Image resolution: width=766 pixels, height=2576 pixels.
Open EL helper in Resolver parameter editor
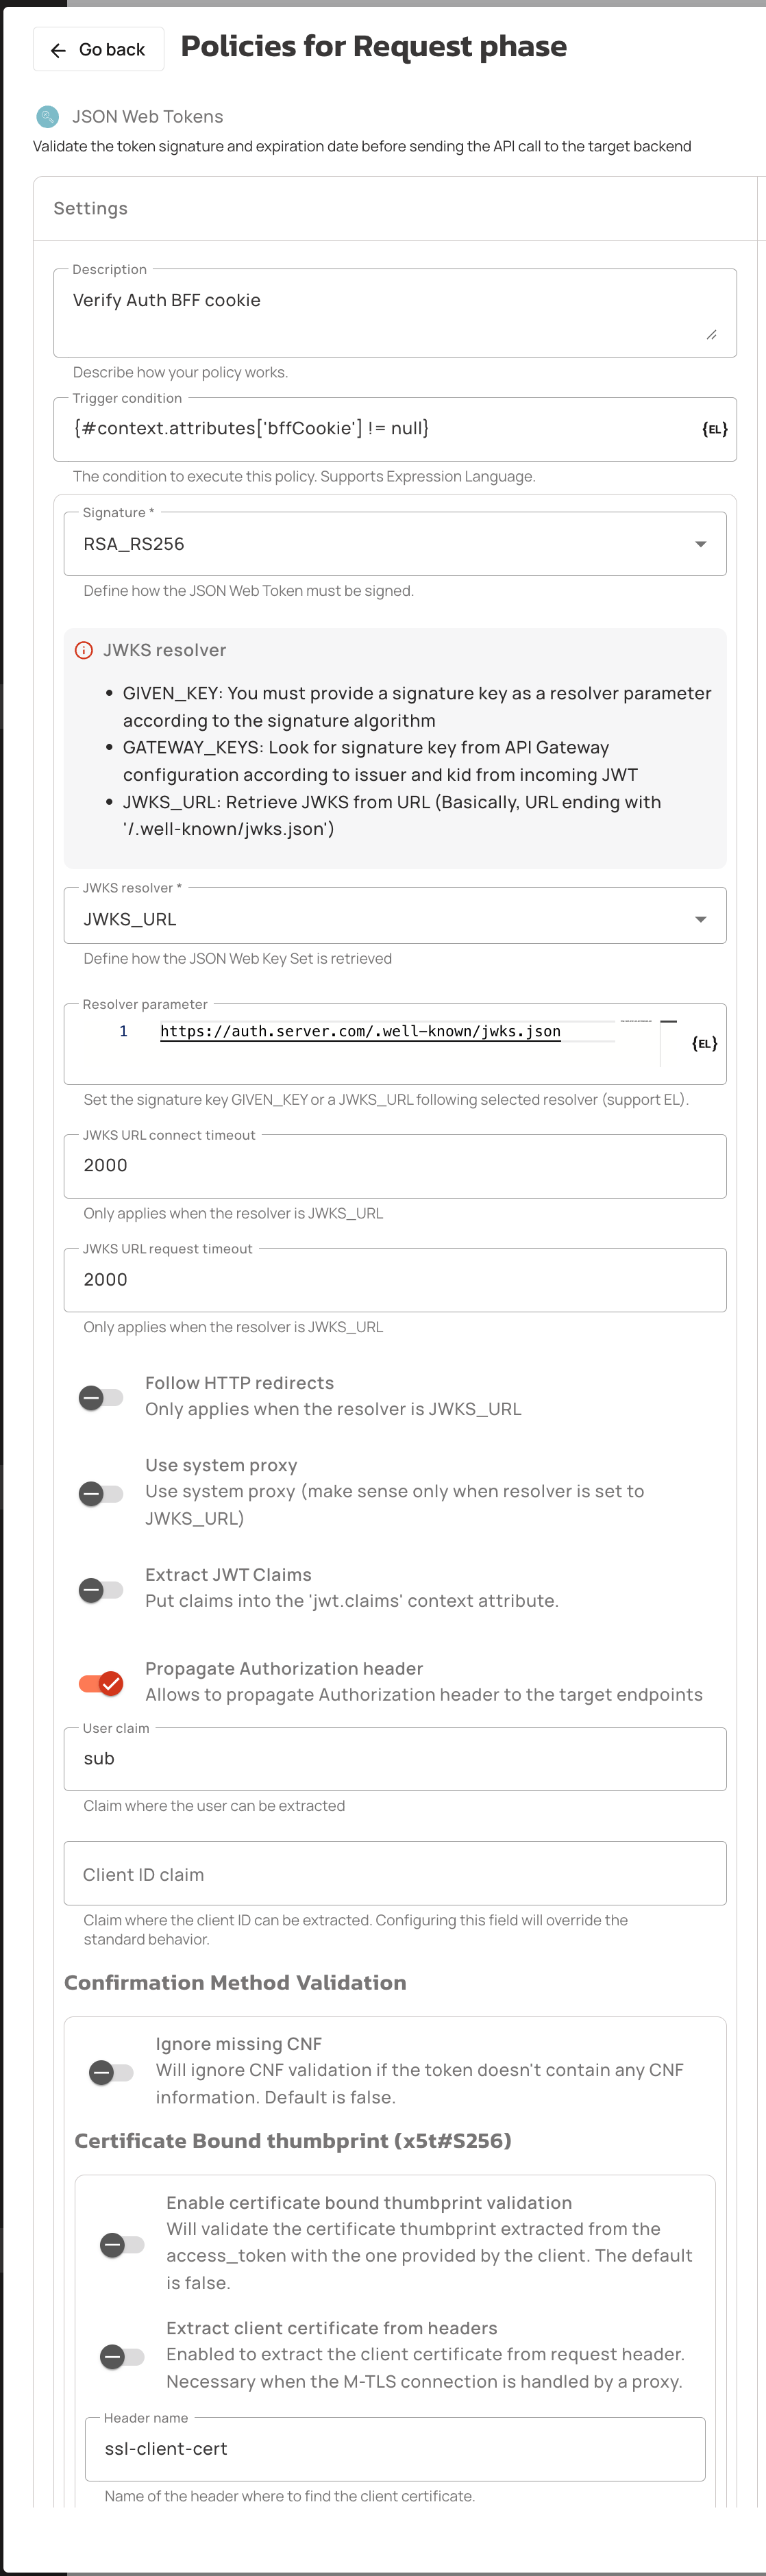click(704, 1043)
